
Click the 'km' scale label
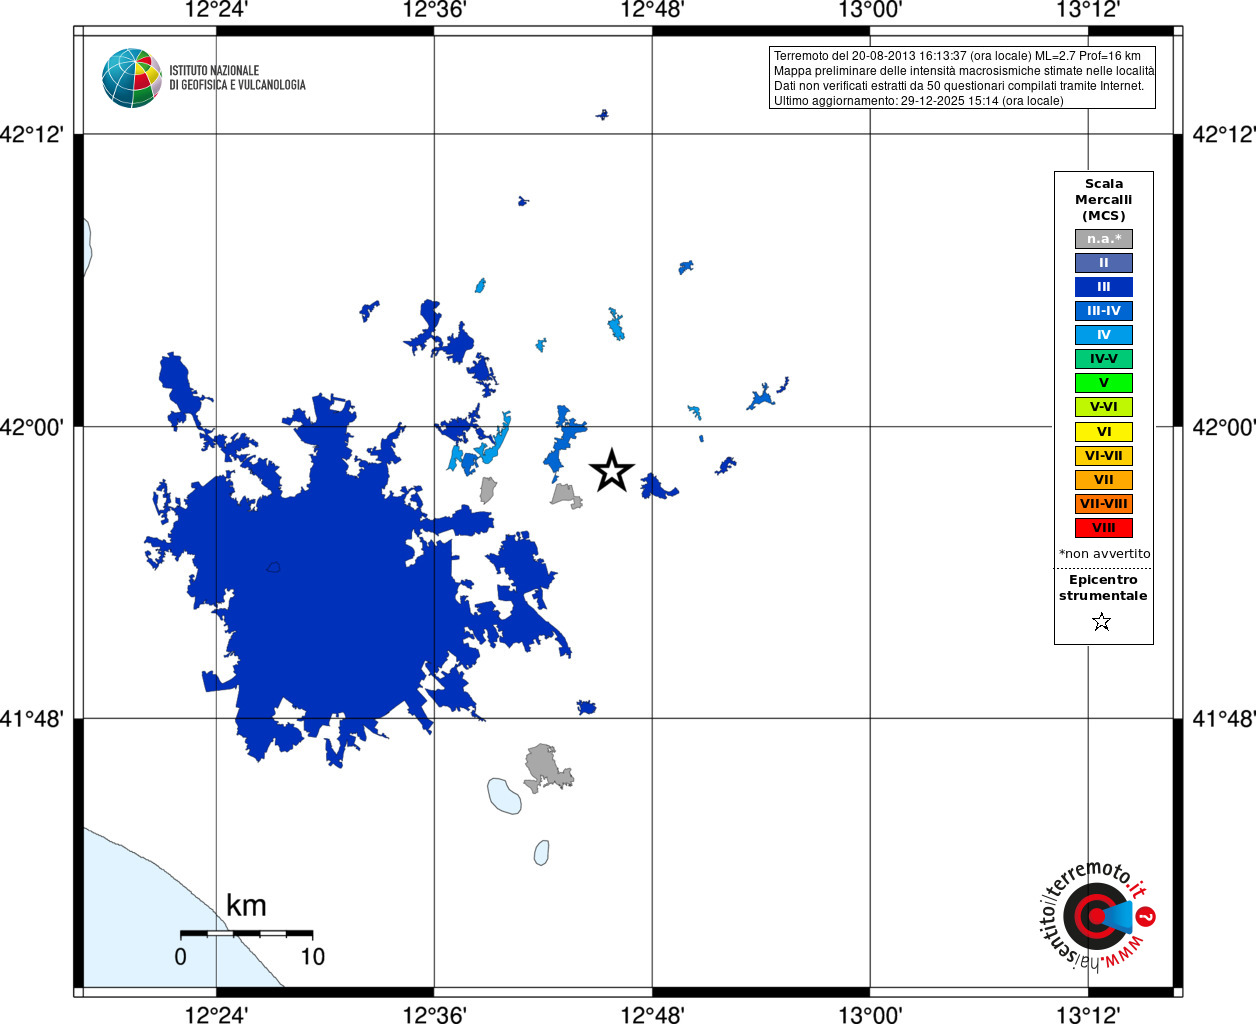click(246, 905)
